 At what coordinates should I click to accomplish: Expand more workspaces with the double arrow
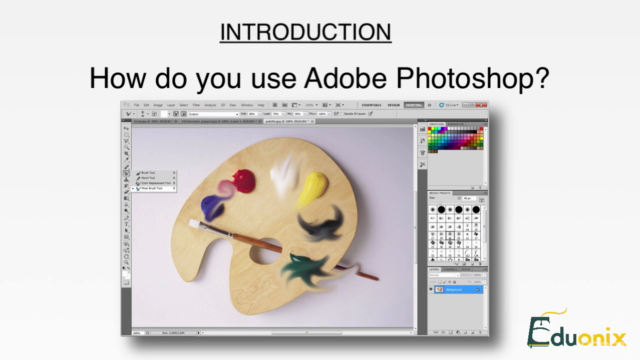coord(429,105)
